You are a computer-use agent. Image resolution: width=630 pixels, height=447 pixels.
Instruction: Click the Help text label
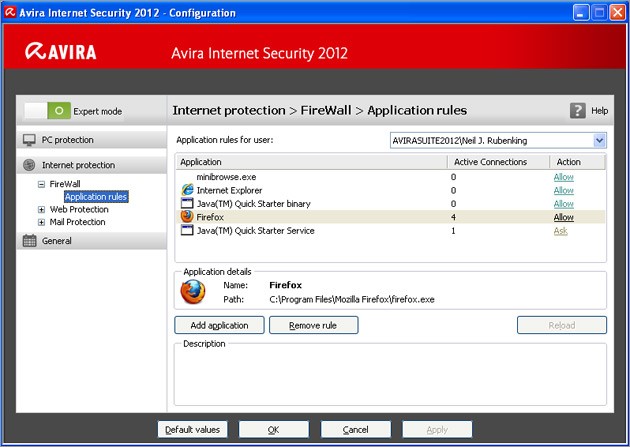tap(599, 110)
